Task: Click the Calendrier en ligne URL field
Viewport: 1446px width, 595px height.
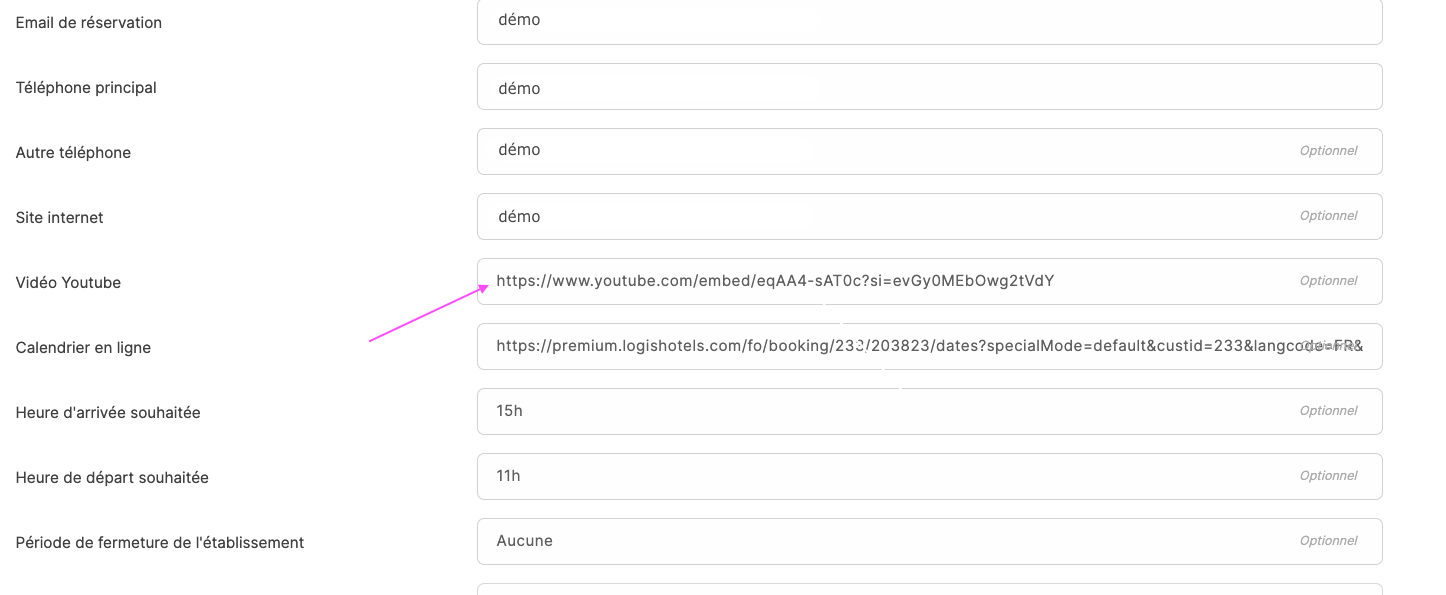Action: (x=929, y=347)
